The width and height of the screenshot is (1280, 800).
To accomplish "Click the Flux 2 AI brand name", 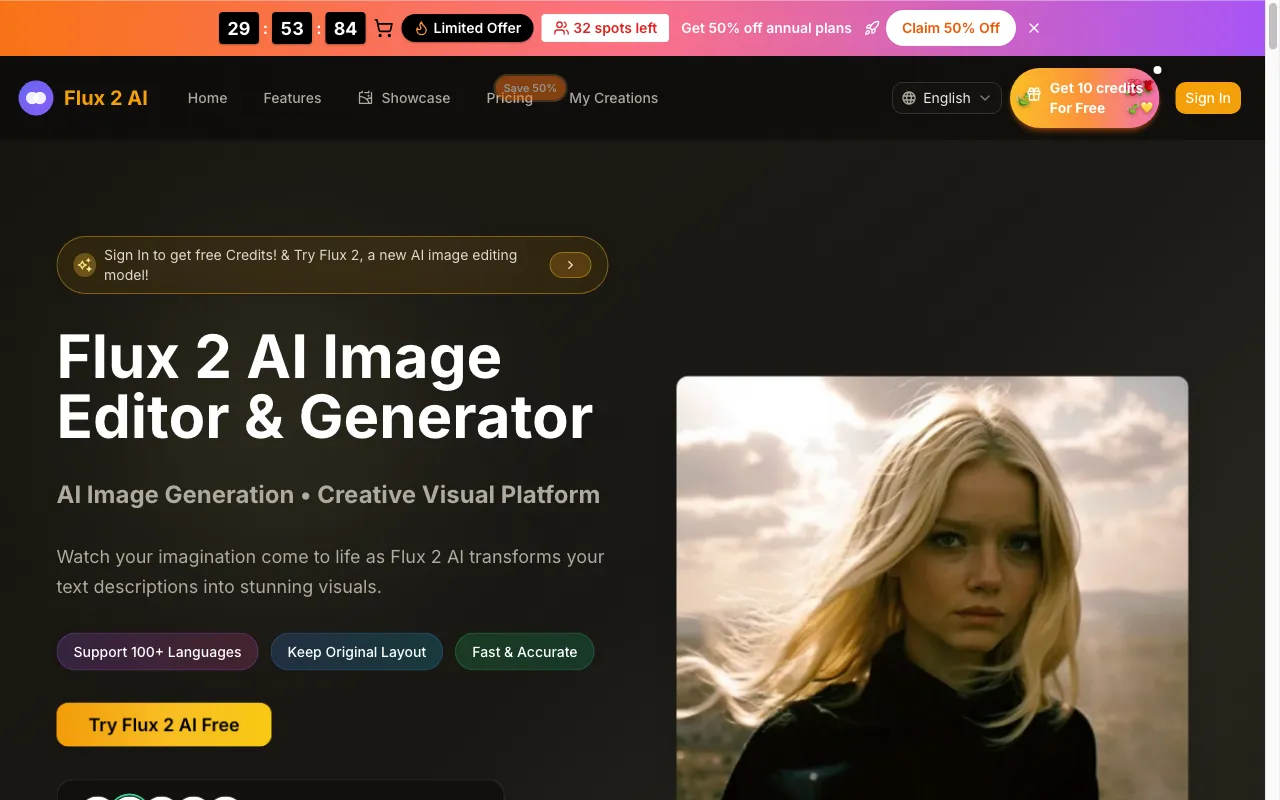I will (x=106, y=98).
